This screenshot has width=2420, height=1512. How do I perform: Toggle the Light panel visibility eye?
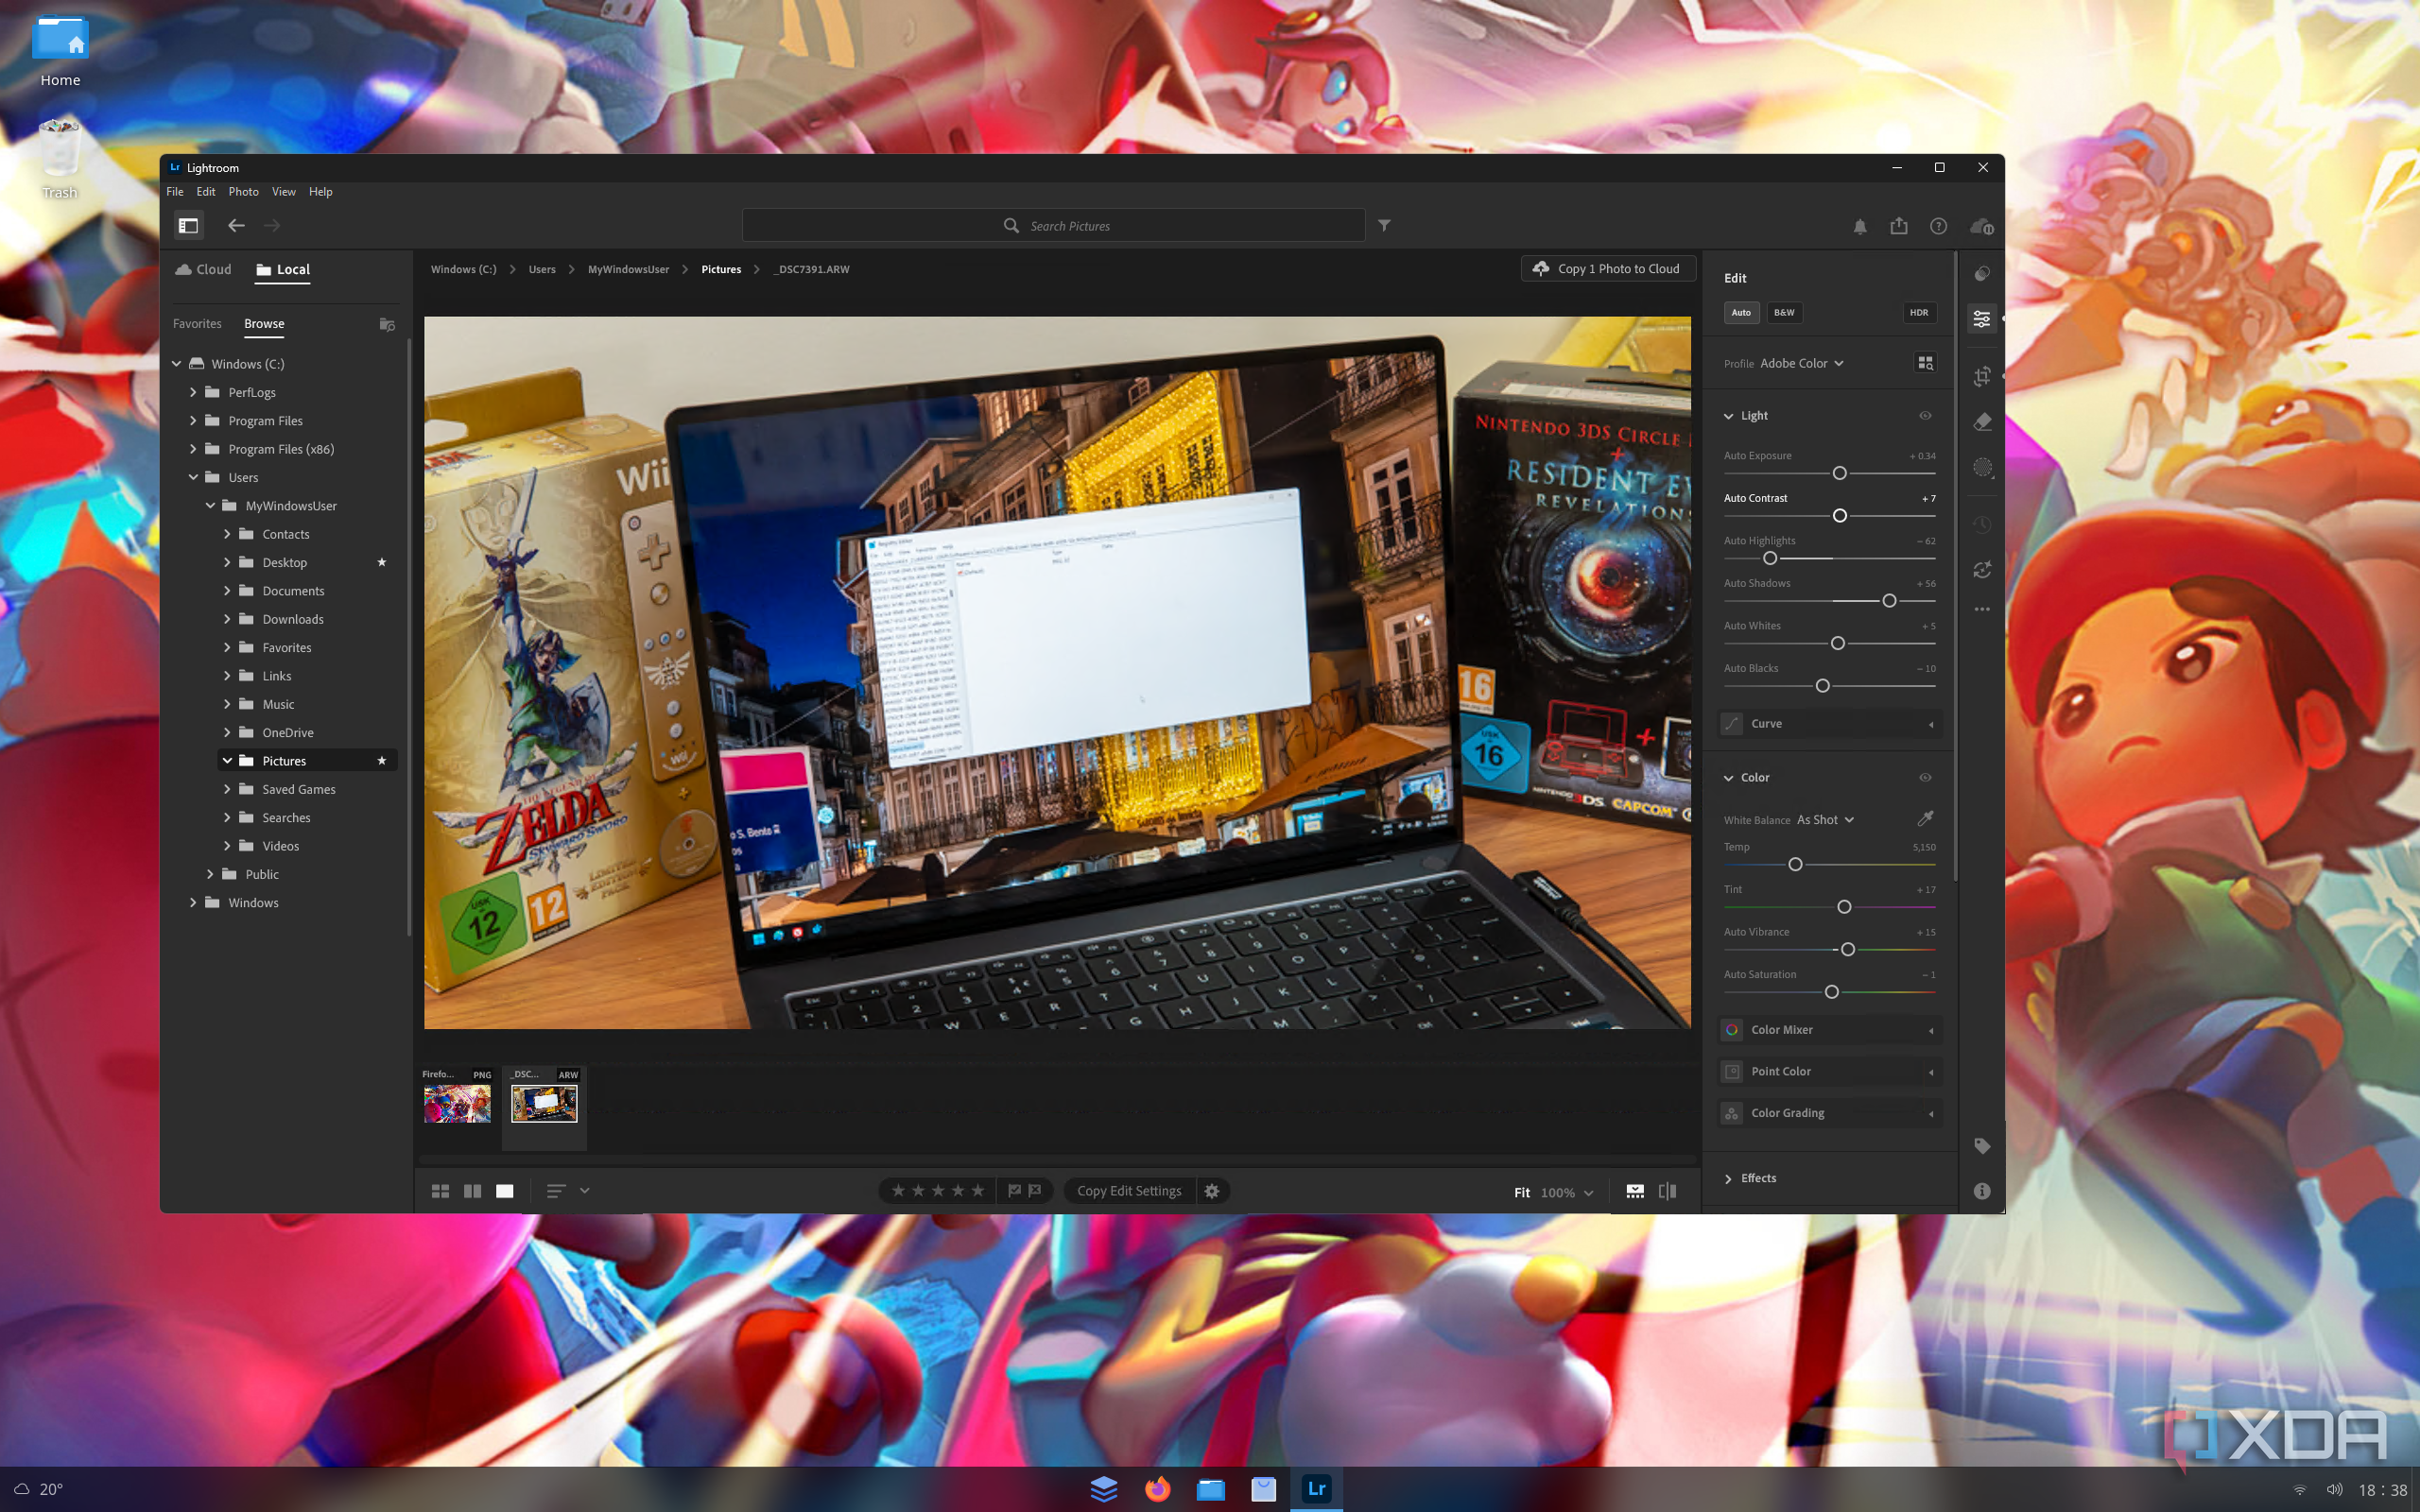pos(1924,416)
